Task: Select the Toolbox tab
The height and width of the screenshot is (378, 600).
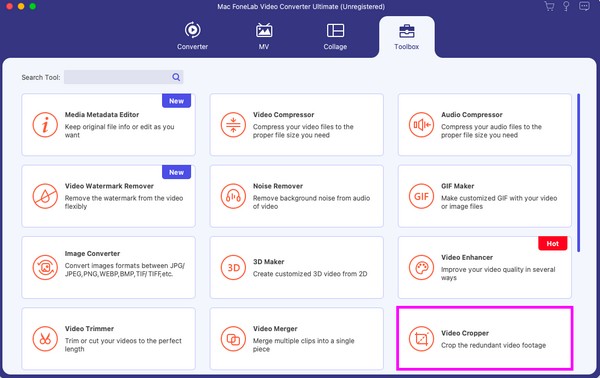Action: coord(406,37)
